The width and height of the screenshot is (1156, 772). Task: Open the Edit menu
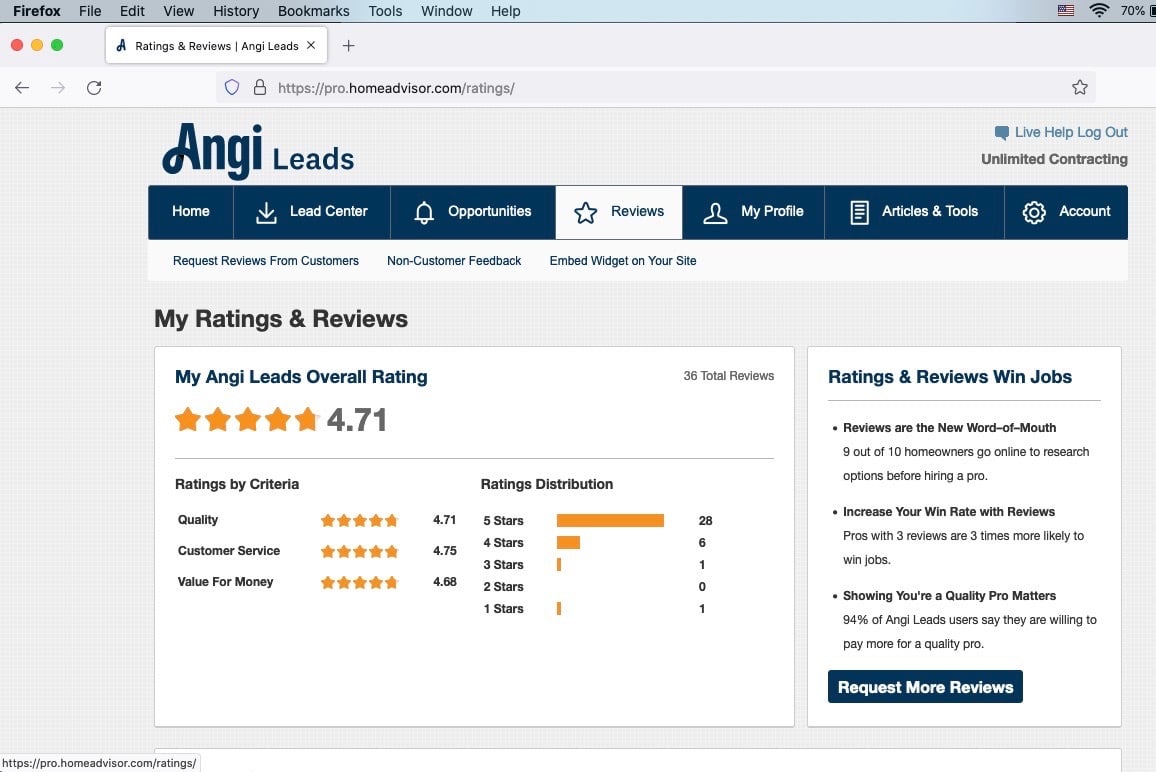coord(132,11)
